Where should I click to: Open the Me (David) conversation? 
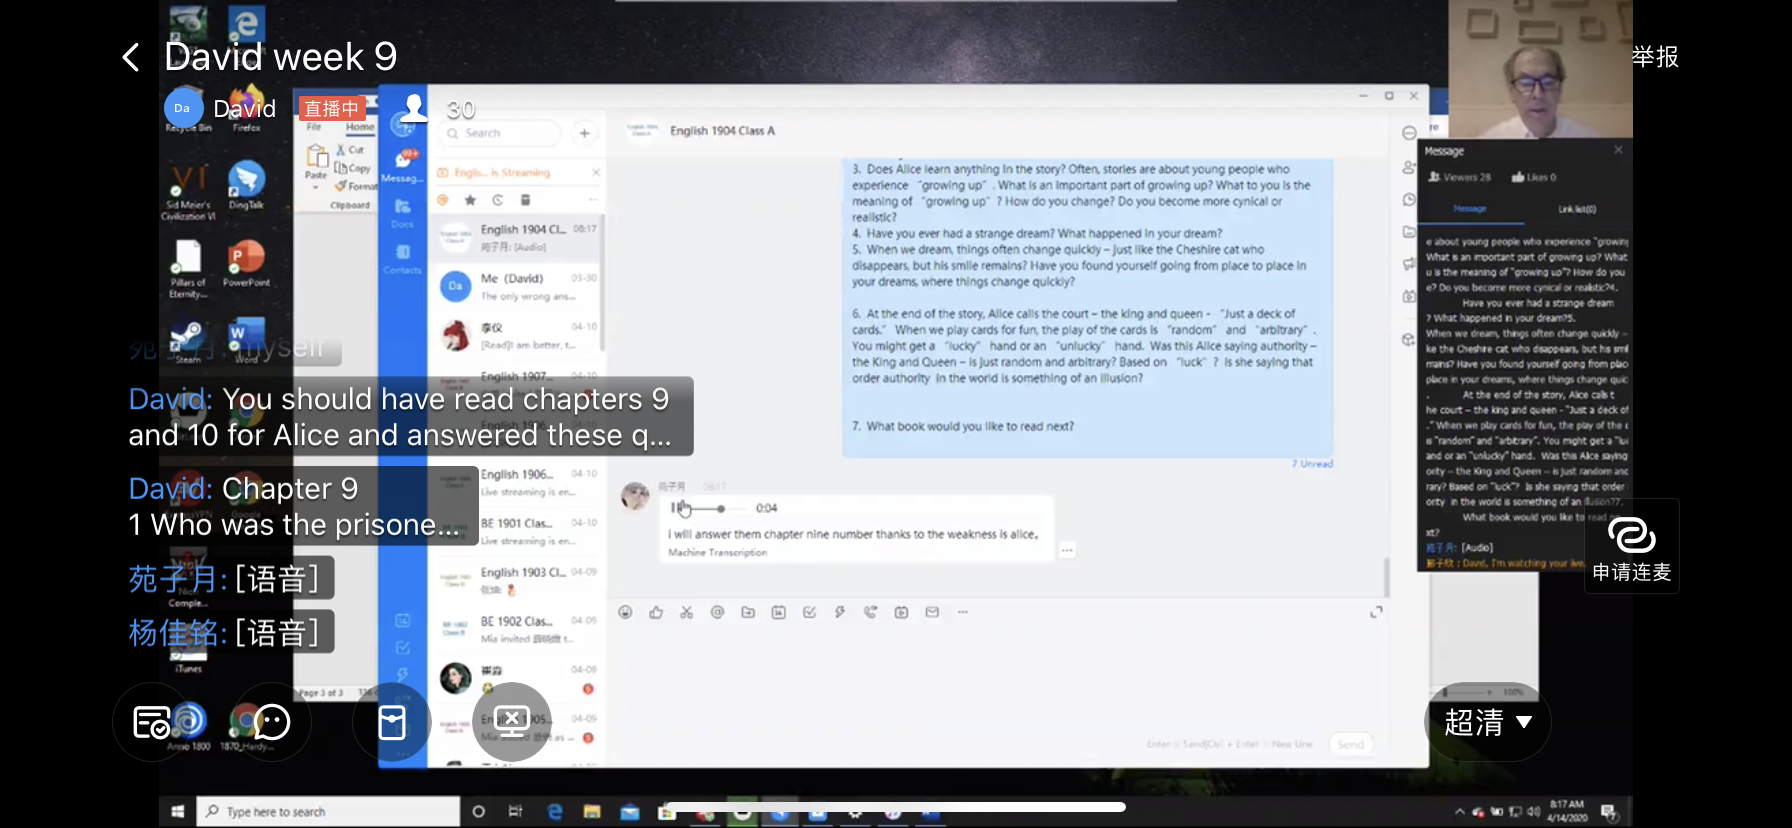pos(517,287)
